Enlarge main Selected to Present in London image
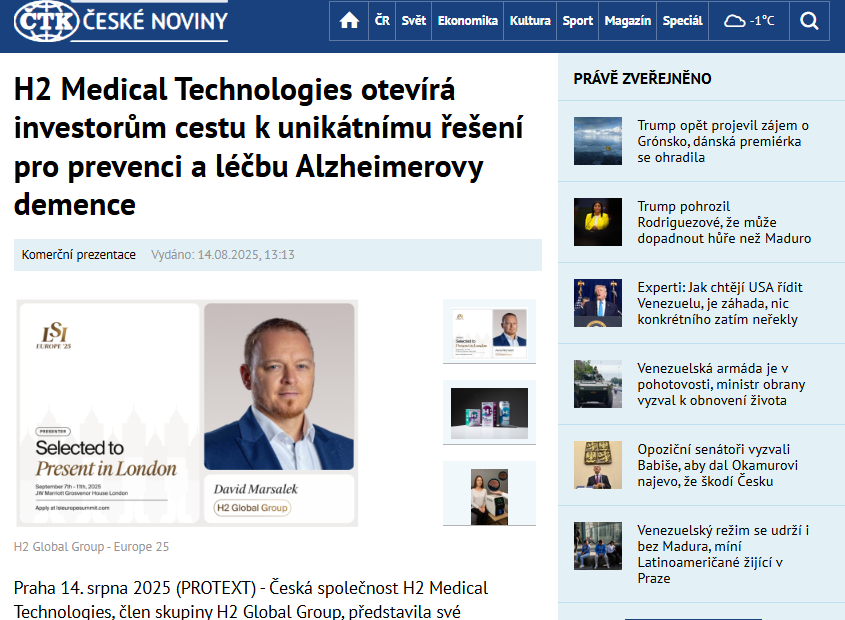Image resolution: width=845 pixels, height=620 pixels. (187, 414)
